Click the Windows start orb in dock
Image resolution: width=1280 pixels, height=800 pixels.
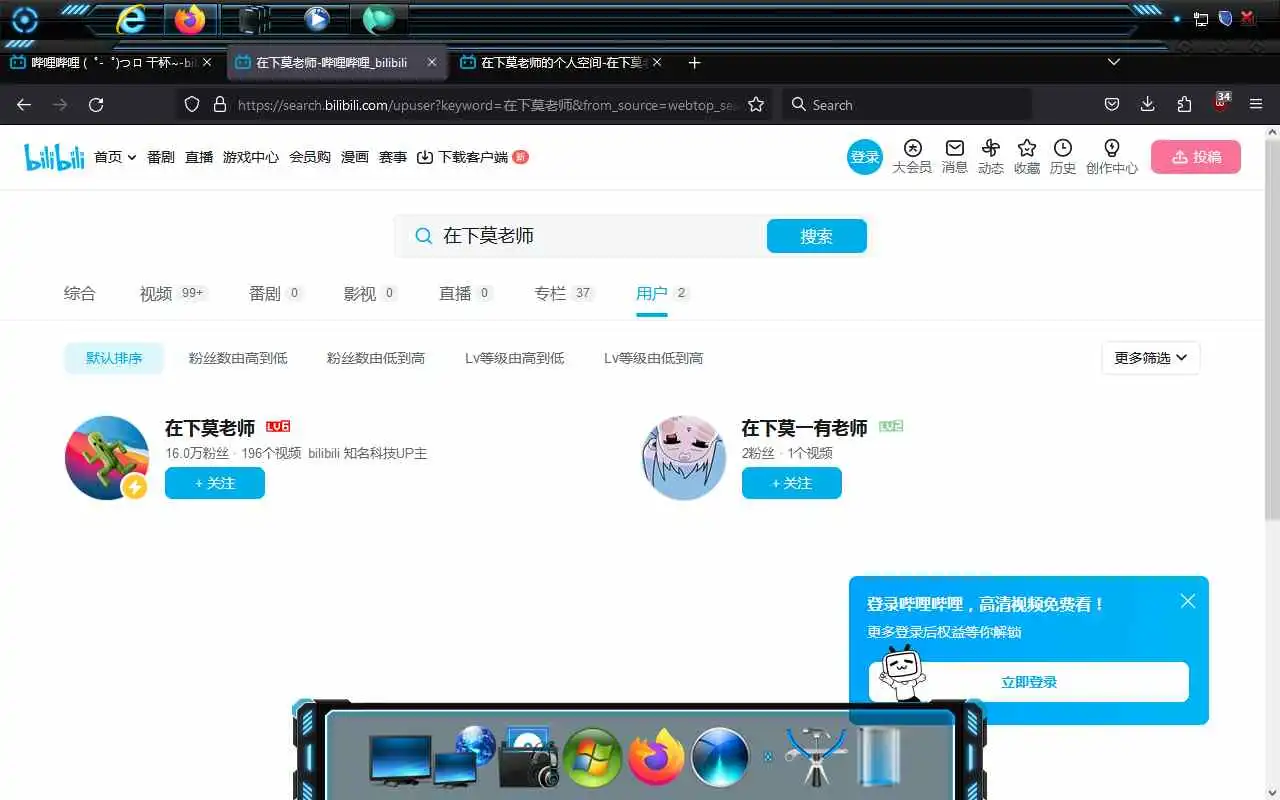[x=593, y=757]
